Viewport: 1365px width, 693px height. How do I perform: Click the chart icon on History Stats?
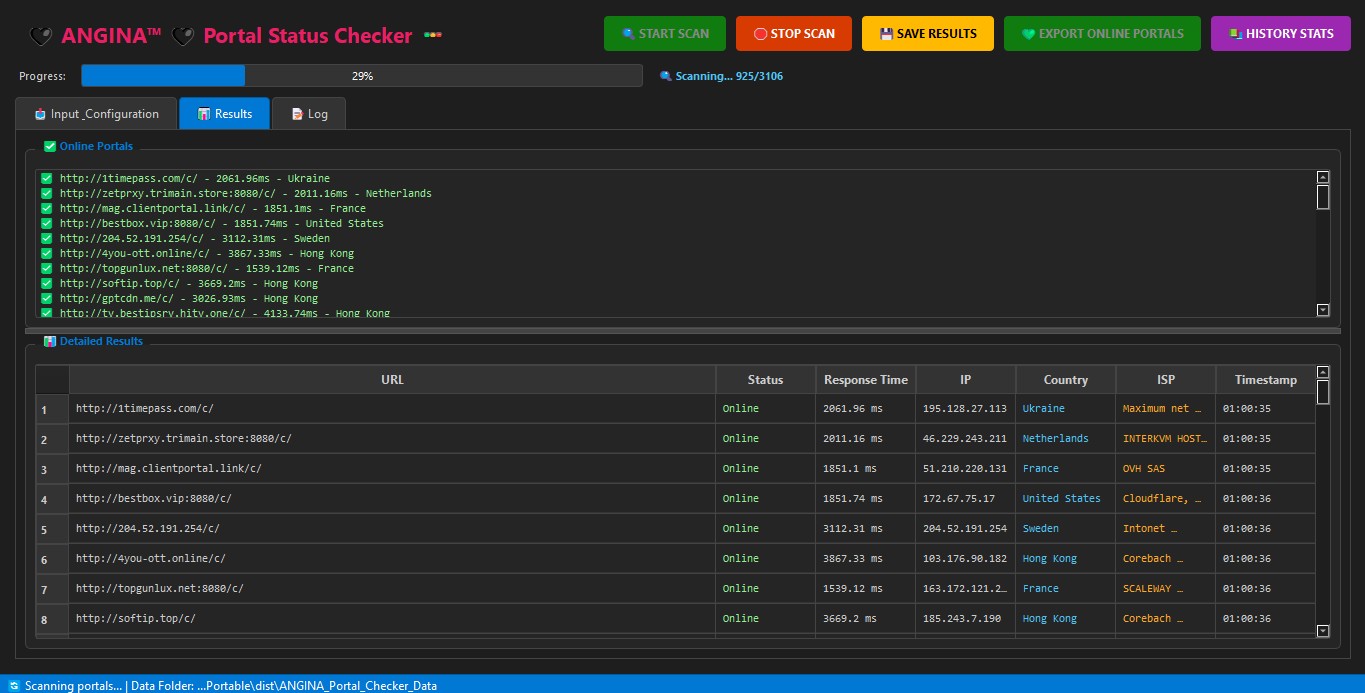coord(1236,34)
